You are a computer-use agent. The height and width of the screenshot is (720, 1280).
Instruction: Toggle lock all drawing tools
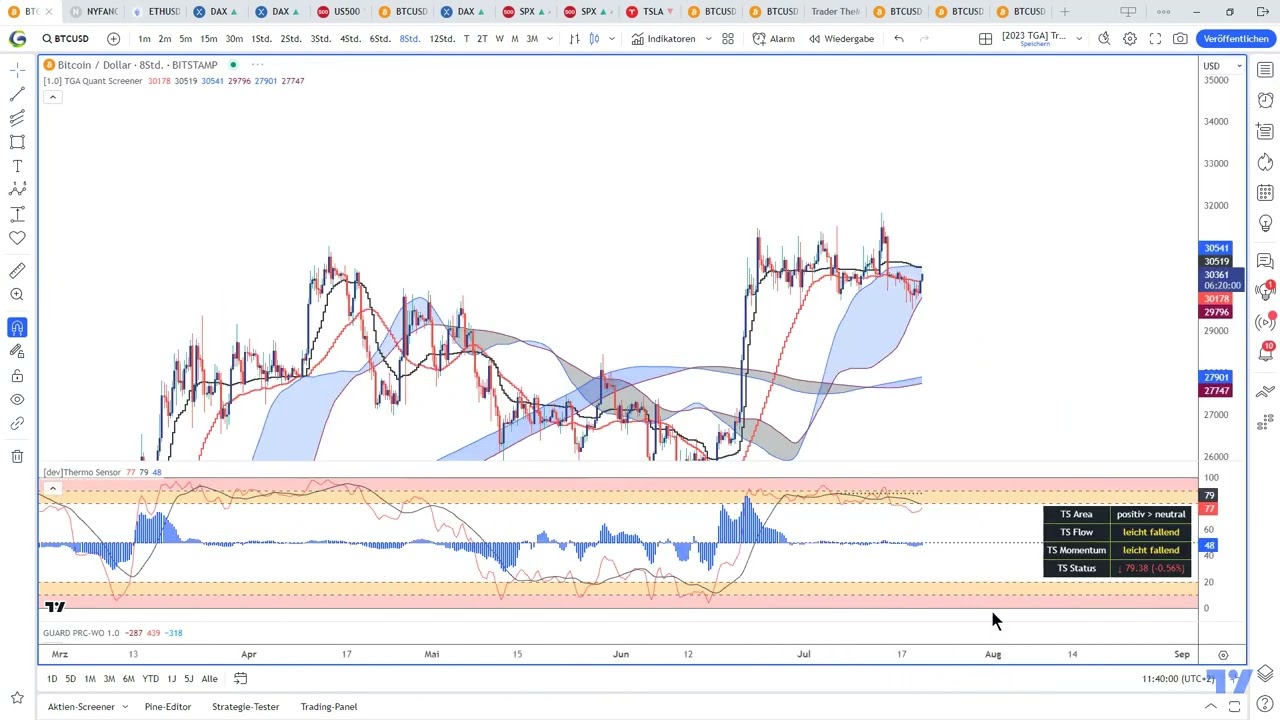(17, 376)
